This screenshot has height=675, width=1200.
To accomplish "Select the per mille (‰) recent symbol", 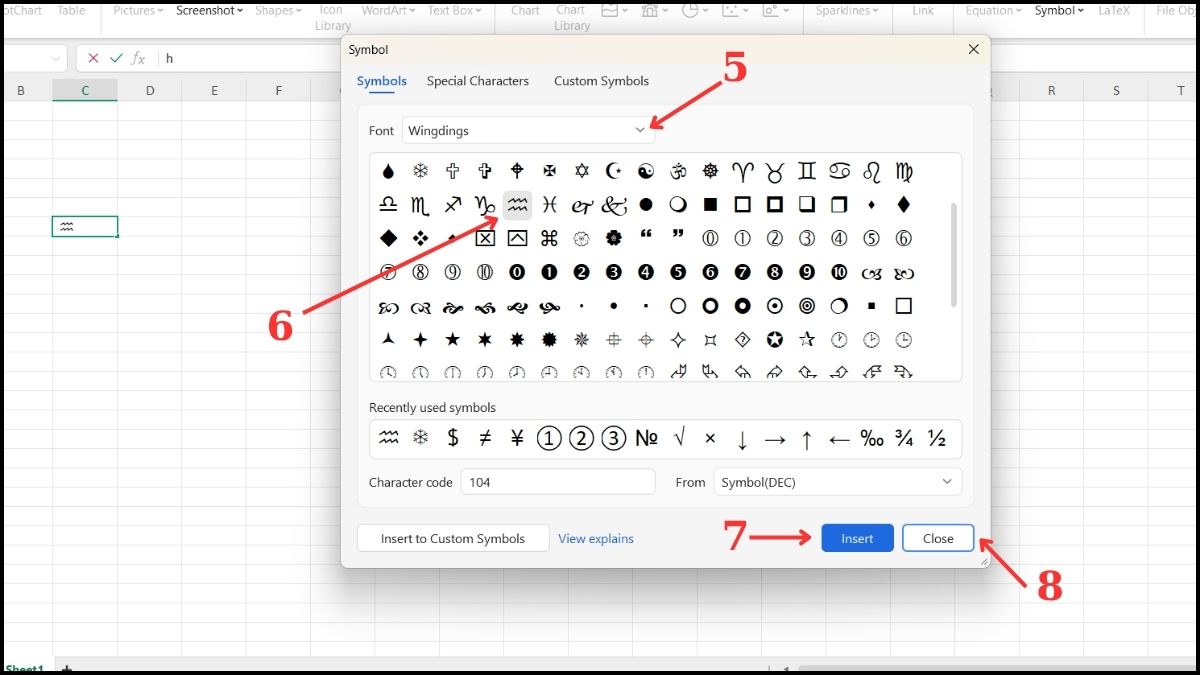I will [872, 438].
